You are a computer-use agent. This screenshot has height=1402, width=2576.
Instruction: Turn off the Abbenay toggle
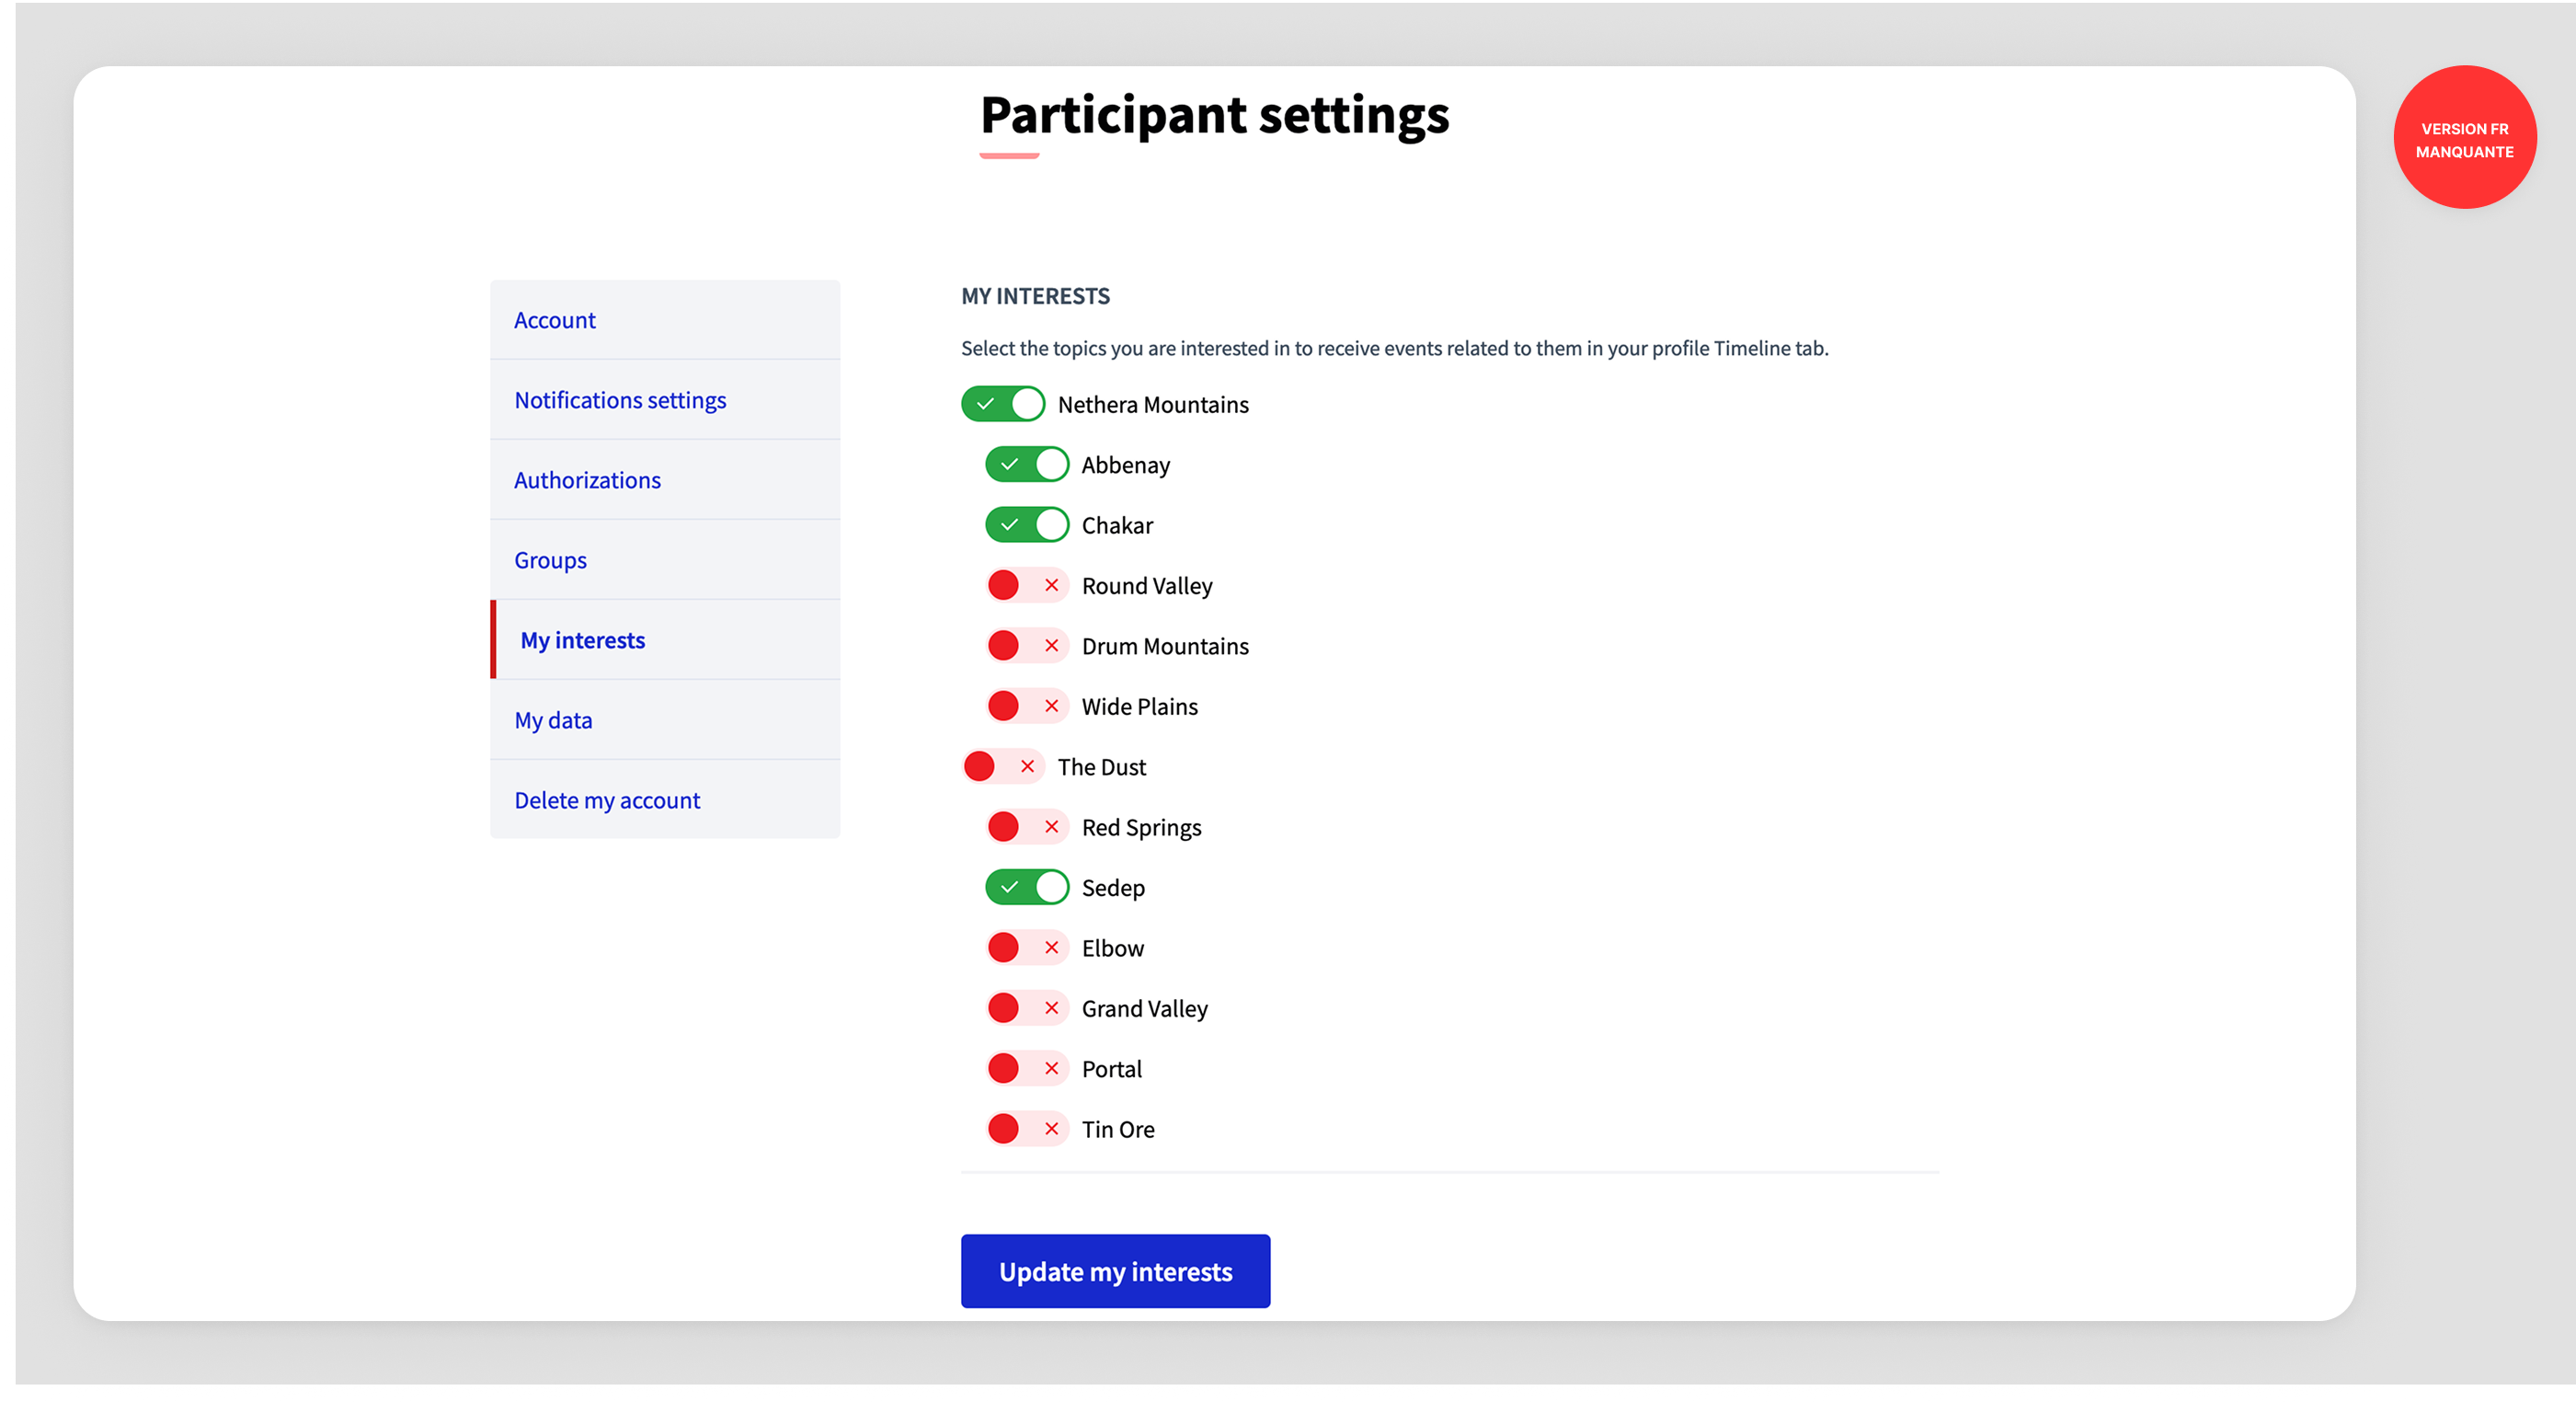pyautogui.click(x=1026, y=464)
